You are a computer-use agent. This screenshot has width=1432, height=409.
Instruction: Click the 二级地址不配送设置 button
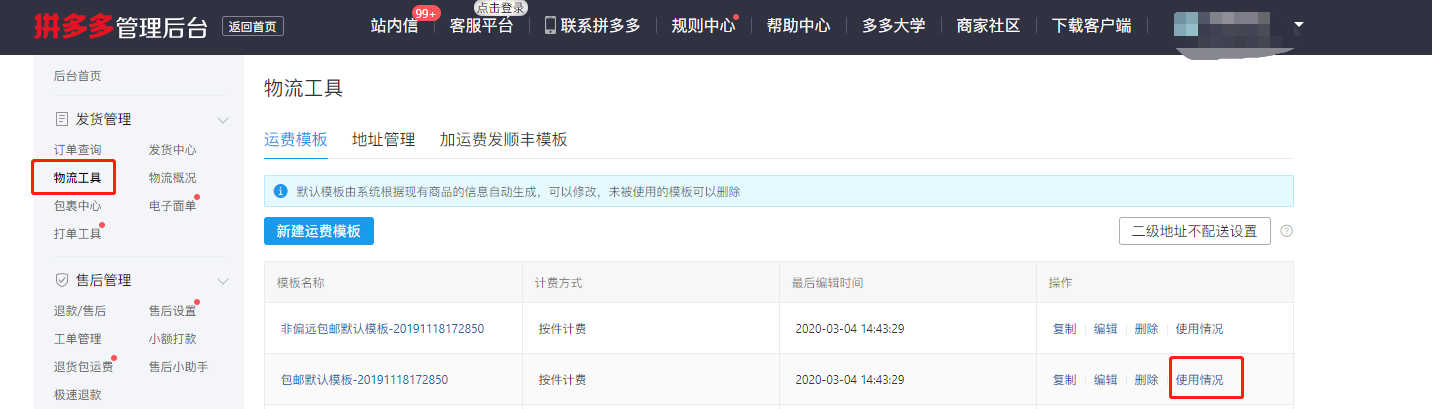1195,231
